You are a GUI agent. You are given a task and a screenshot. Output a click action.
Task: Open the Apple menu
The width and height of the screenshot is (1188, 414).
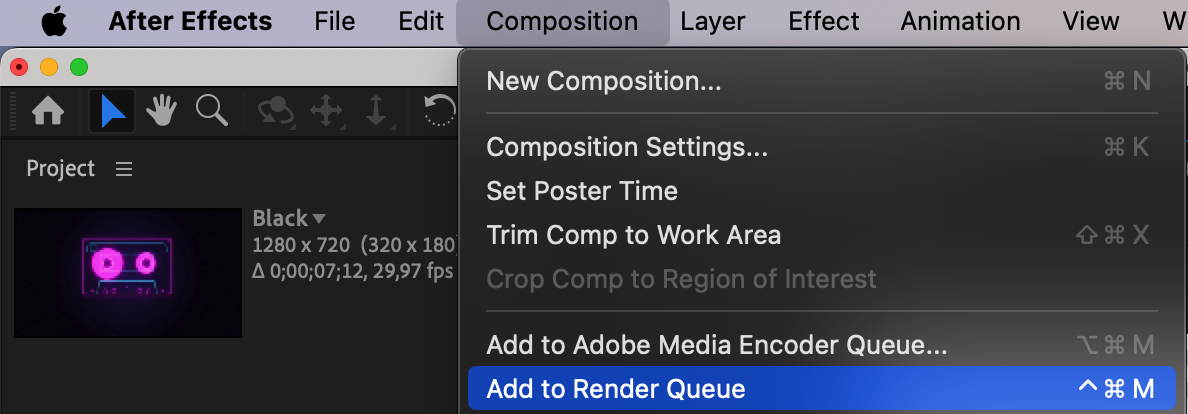point(53,21)
